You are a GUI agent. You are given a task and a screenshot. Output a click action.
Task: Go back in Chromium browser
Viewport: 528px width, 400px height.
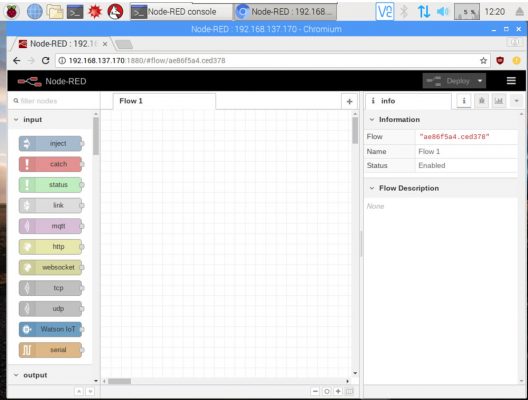coord(16,61)
